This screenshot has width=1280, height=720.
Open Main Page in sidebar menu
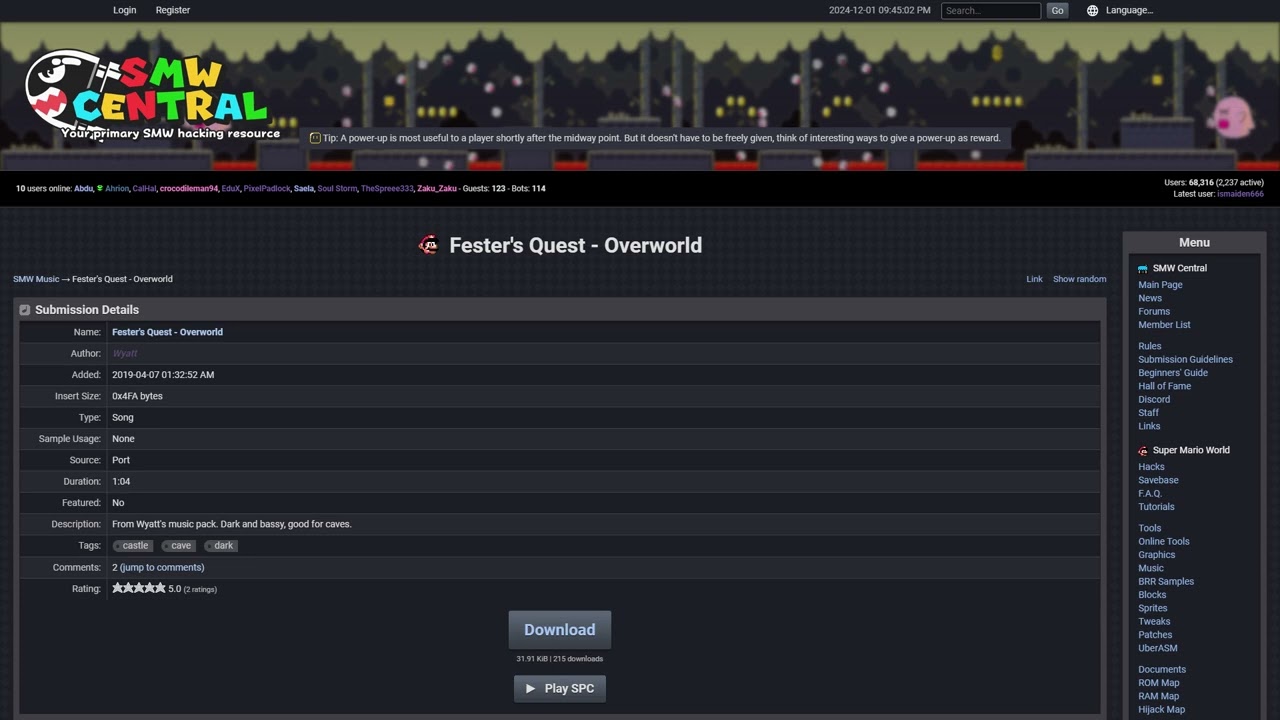click(x=1160, y=285)
